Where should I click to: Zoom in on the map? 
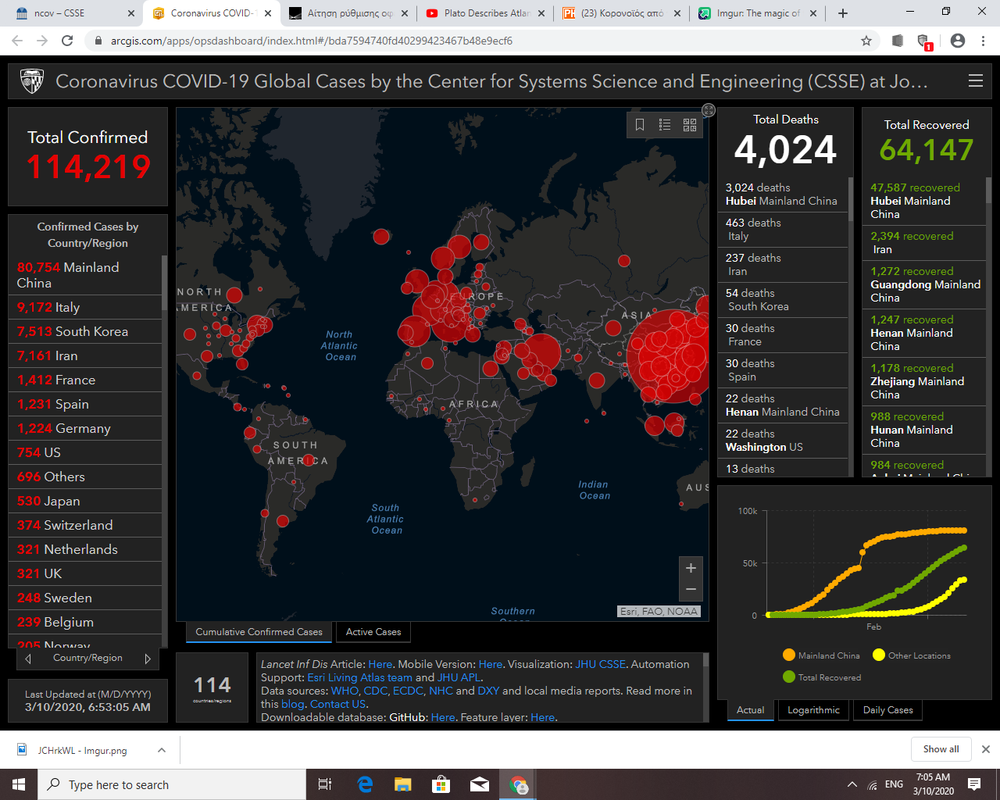pos(691,568)
